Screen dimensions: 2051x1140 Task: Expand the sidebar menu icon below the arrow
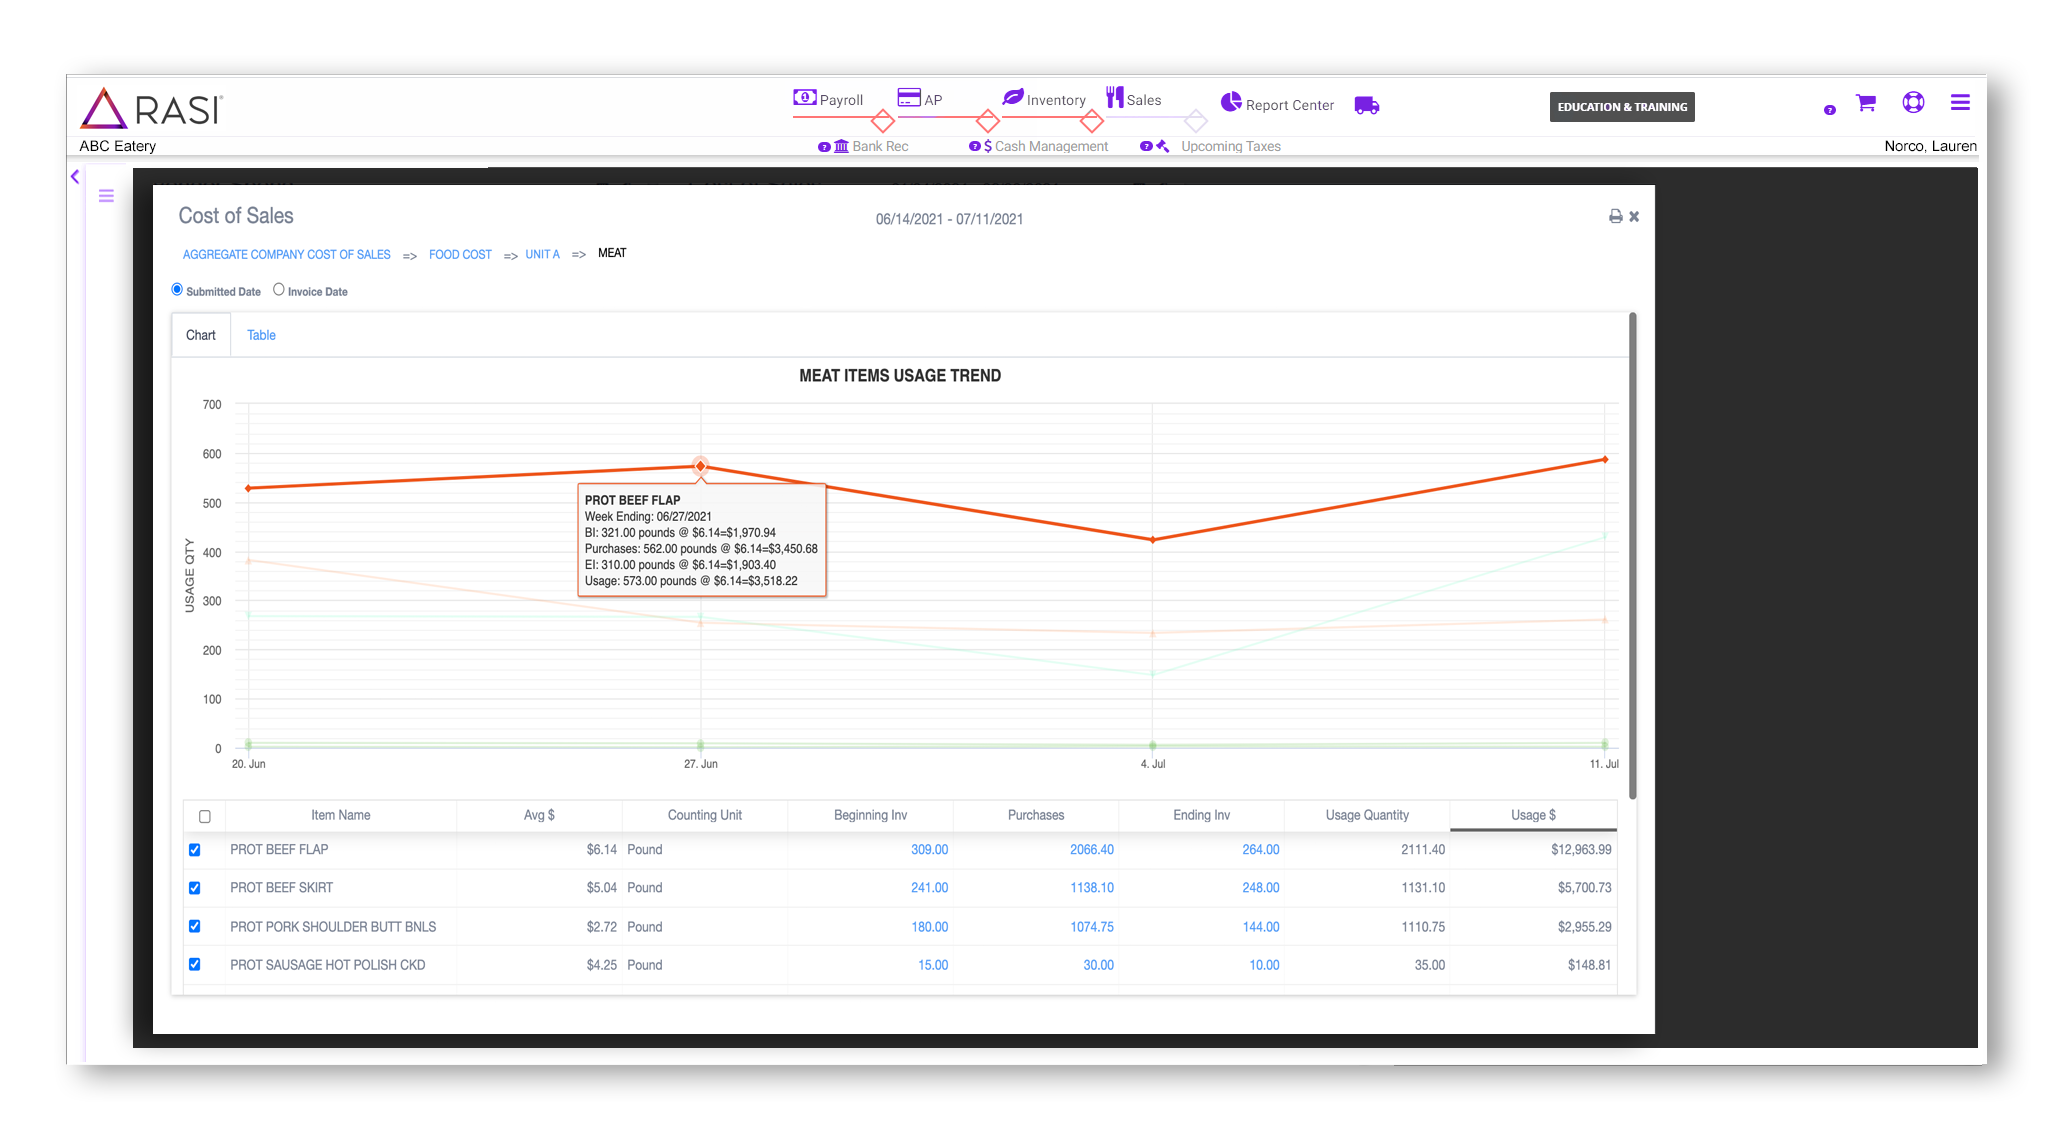(106, 196)
